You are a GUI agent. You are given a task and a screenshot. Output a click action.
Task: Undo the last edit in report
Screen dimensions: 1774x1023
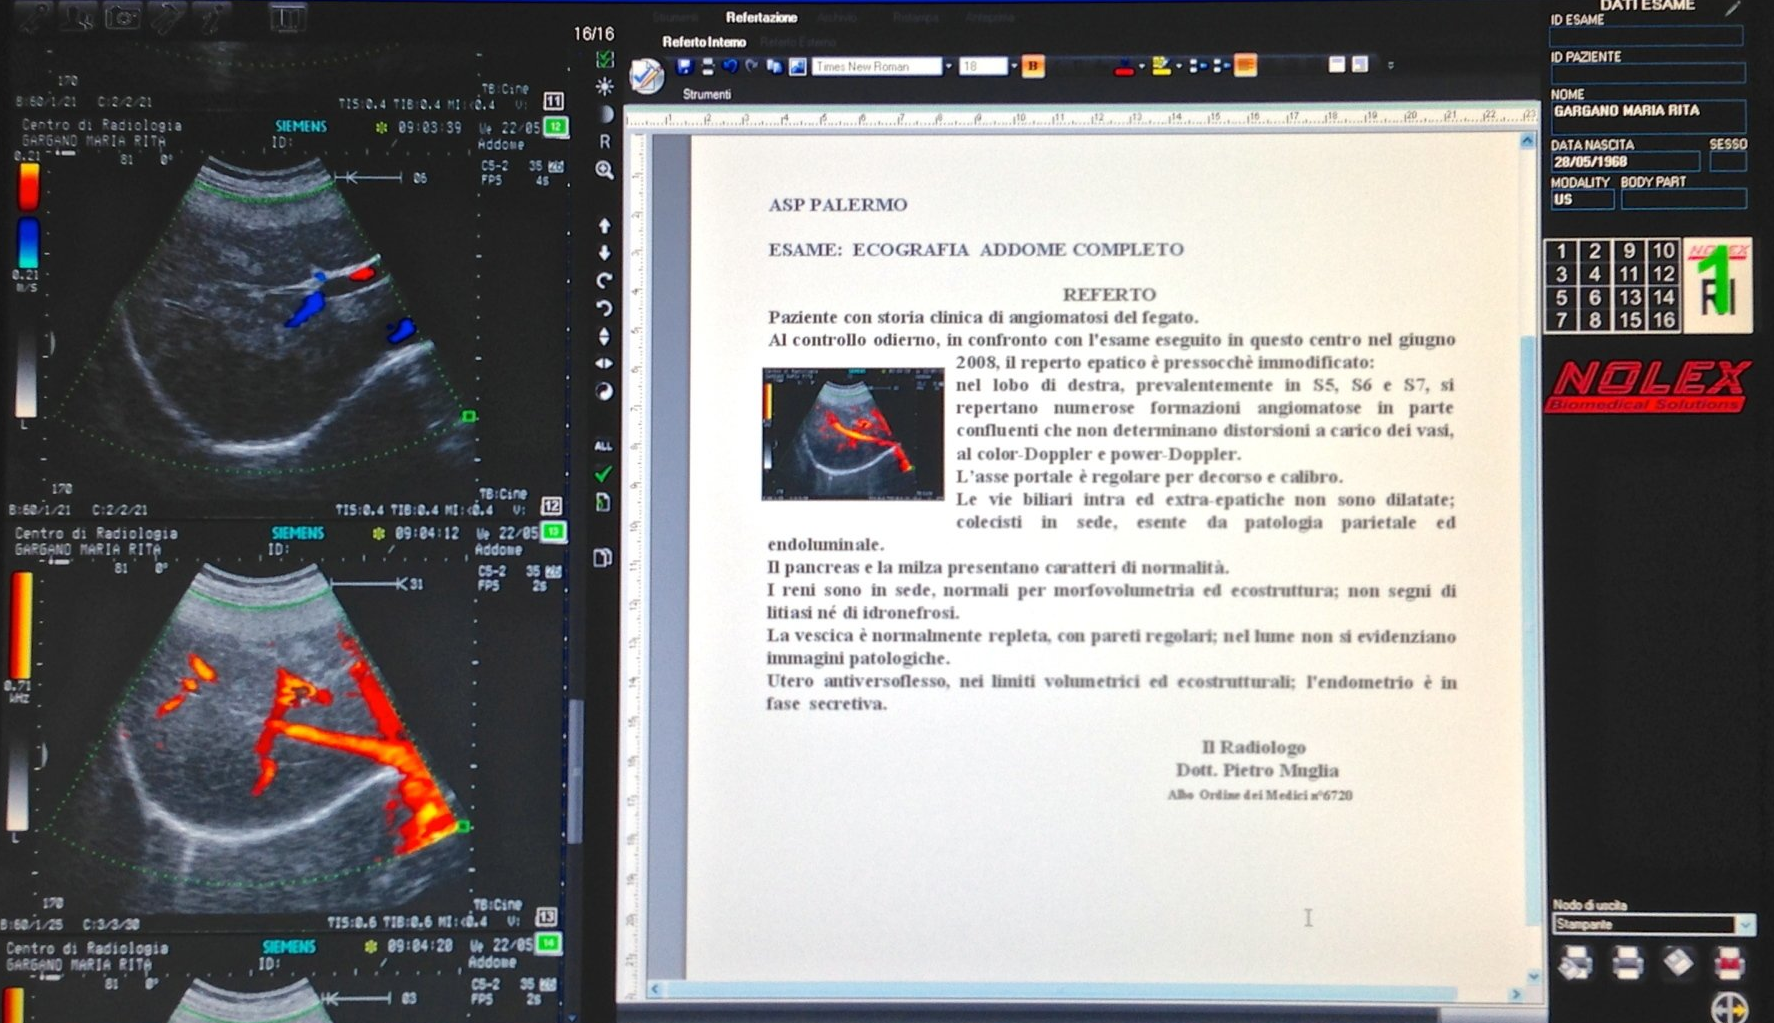tap(730, 66)
